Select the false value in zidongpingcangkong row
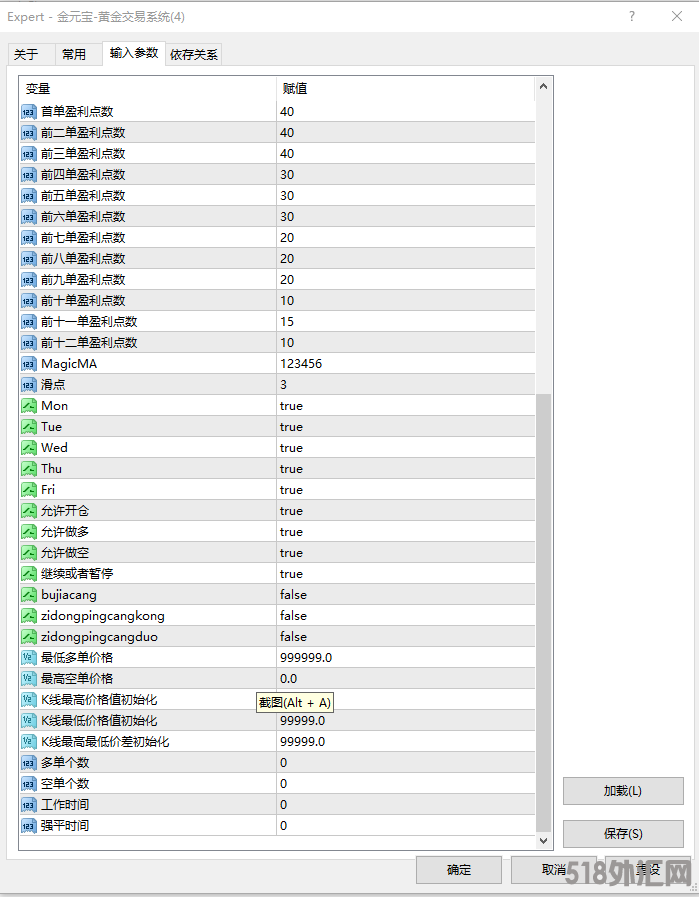 click(293, 616)
